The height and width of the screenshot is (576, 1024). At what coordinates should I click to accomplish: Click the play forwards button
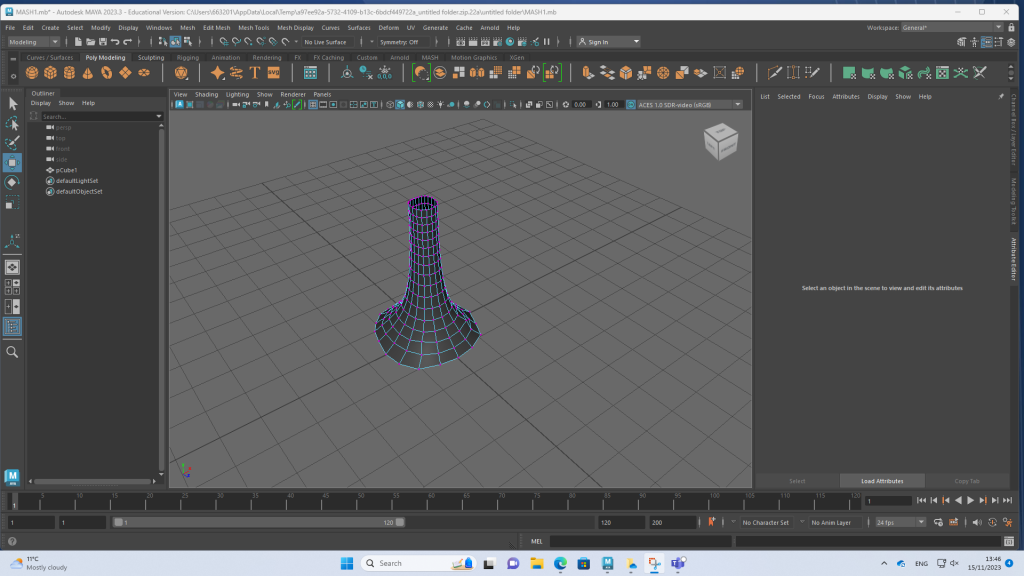970,500
